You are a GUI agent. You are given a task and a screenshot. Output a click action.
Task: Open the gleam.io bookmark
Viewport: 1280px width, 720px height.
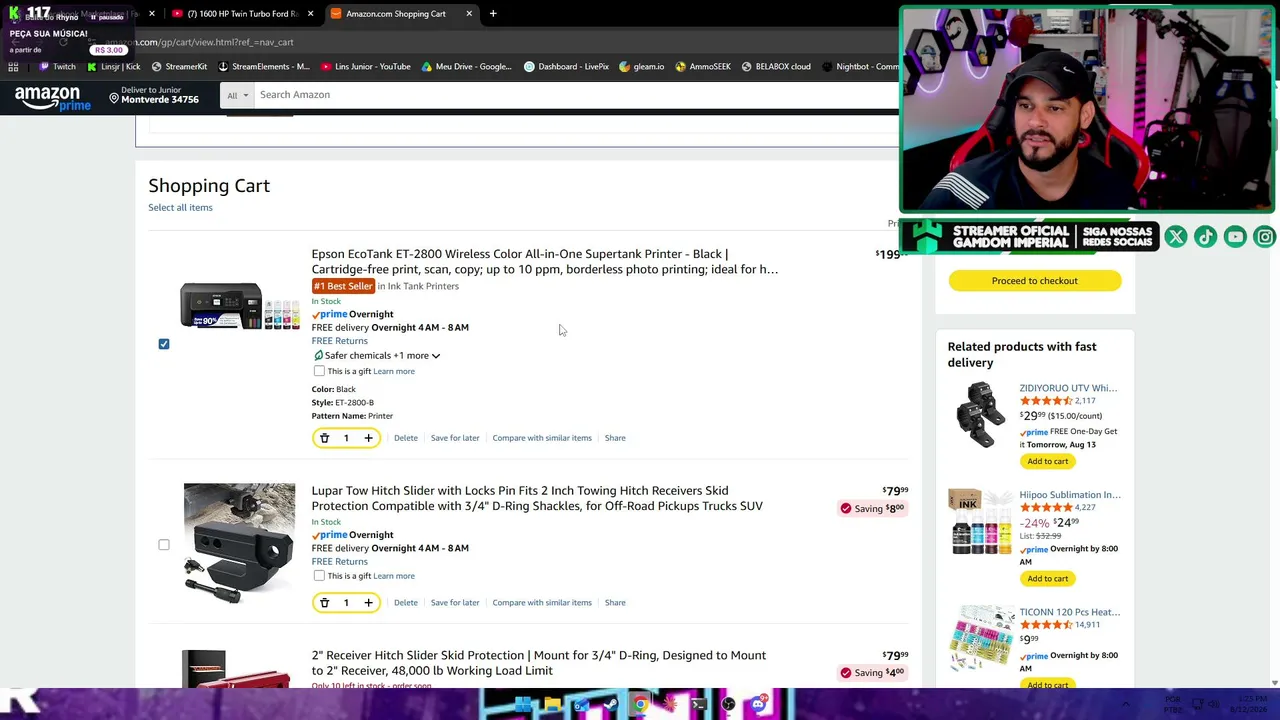[x=642, y=67]
